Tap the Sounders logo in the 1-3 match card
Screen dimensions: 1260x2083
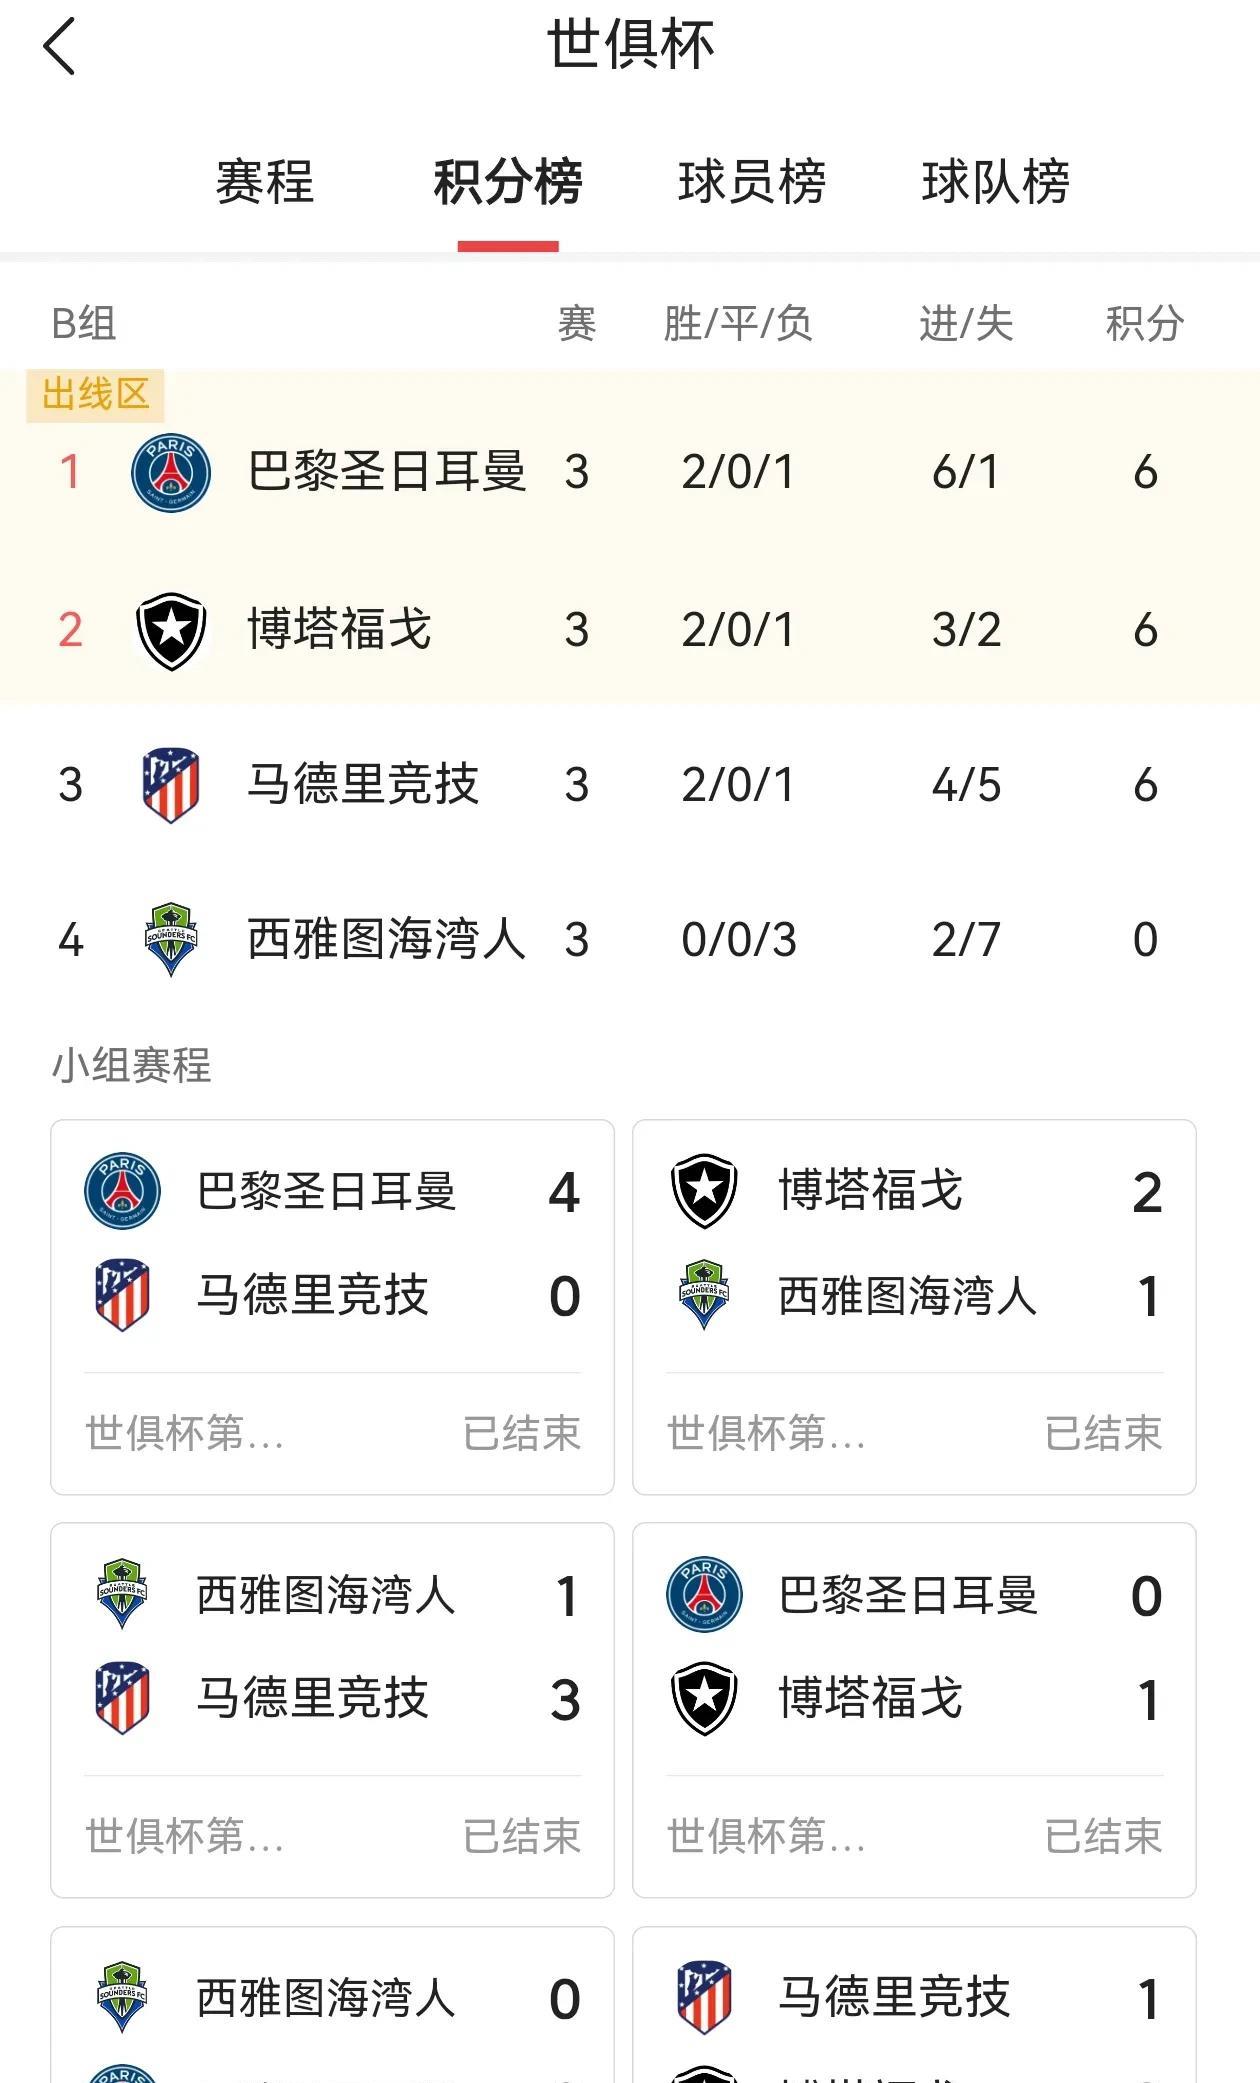pyautogui.click(x=122, y=1594)
